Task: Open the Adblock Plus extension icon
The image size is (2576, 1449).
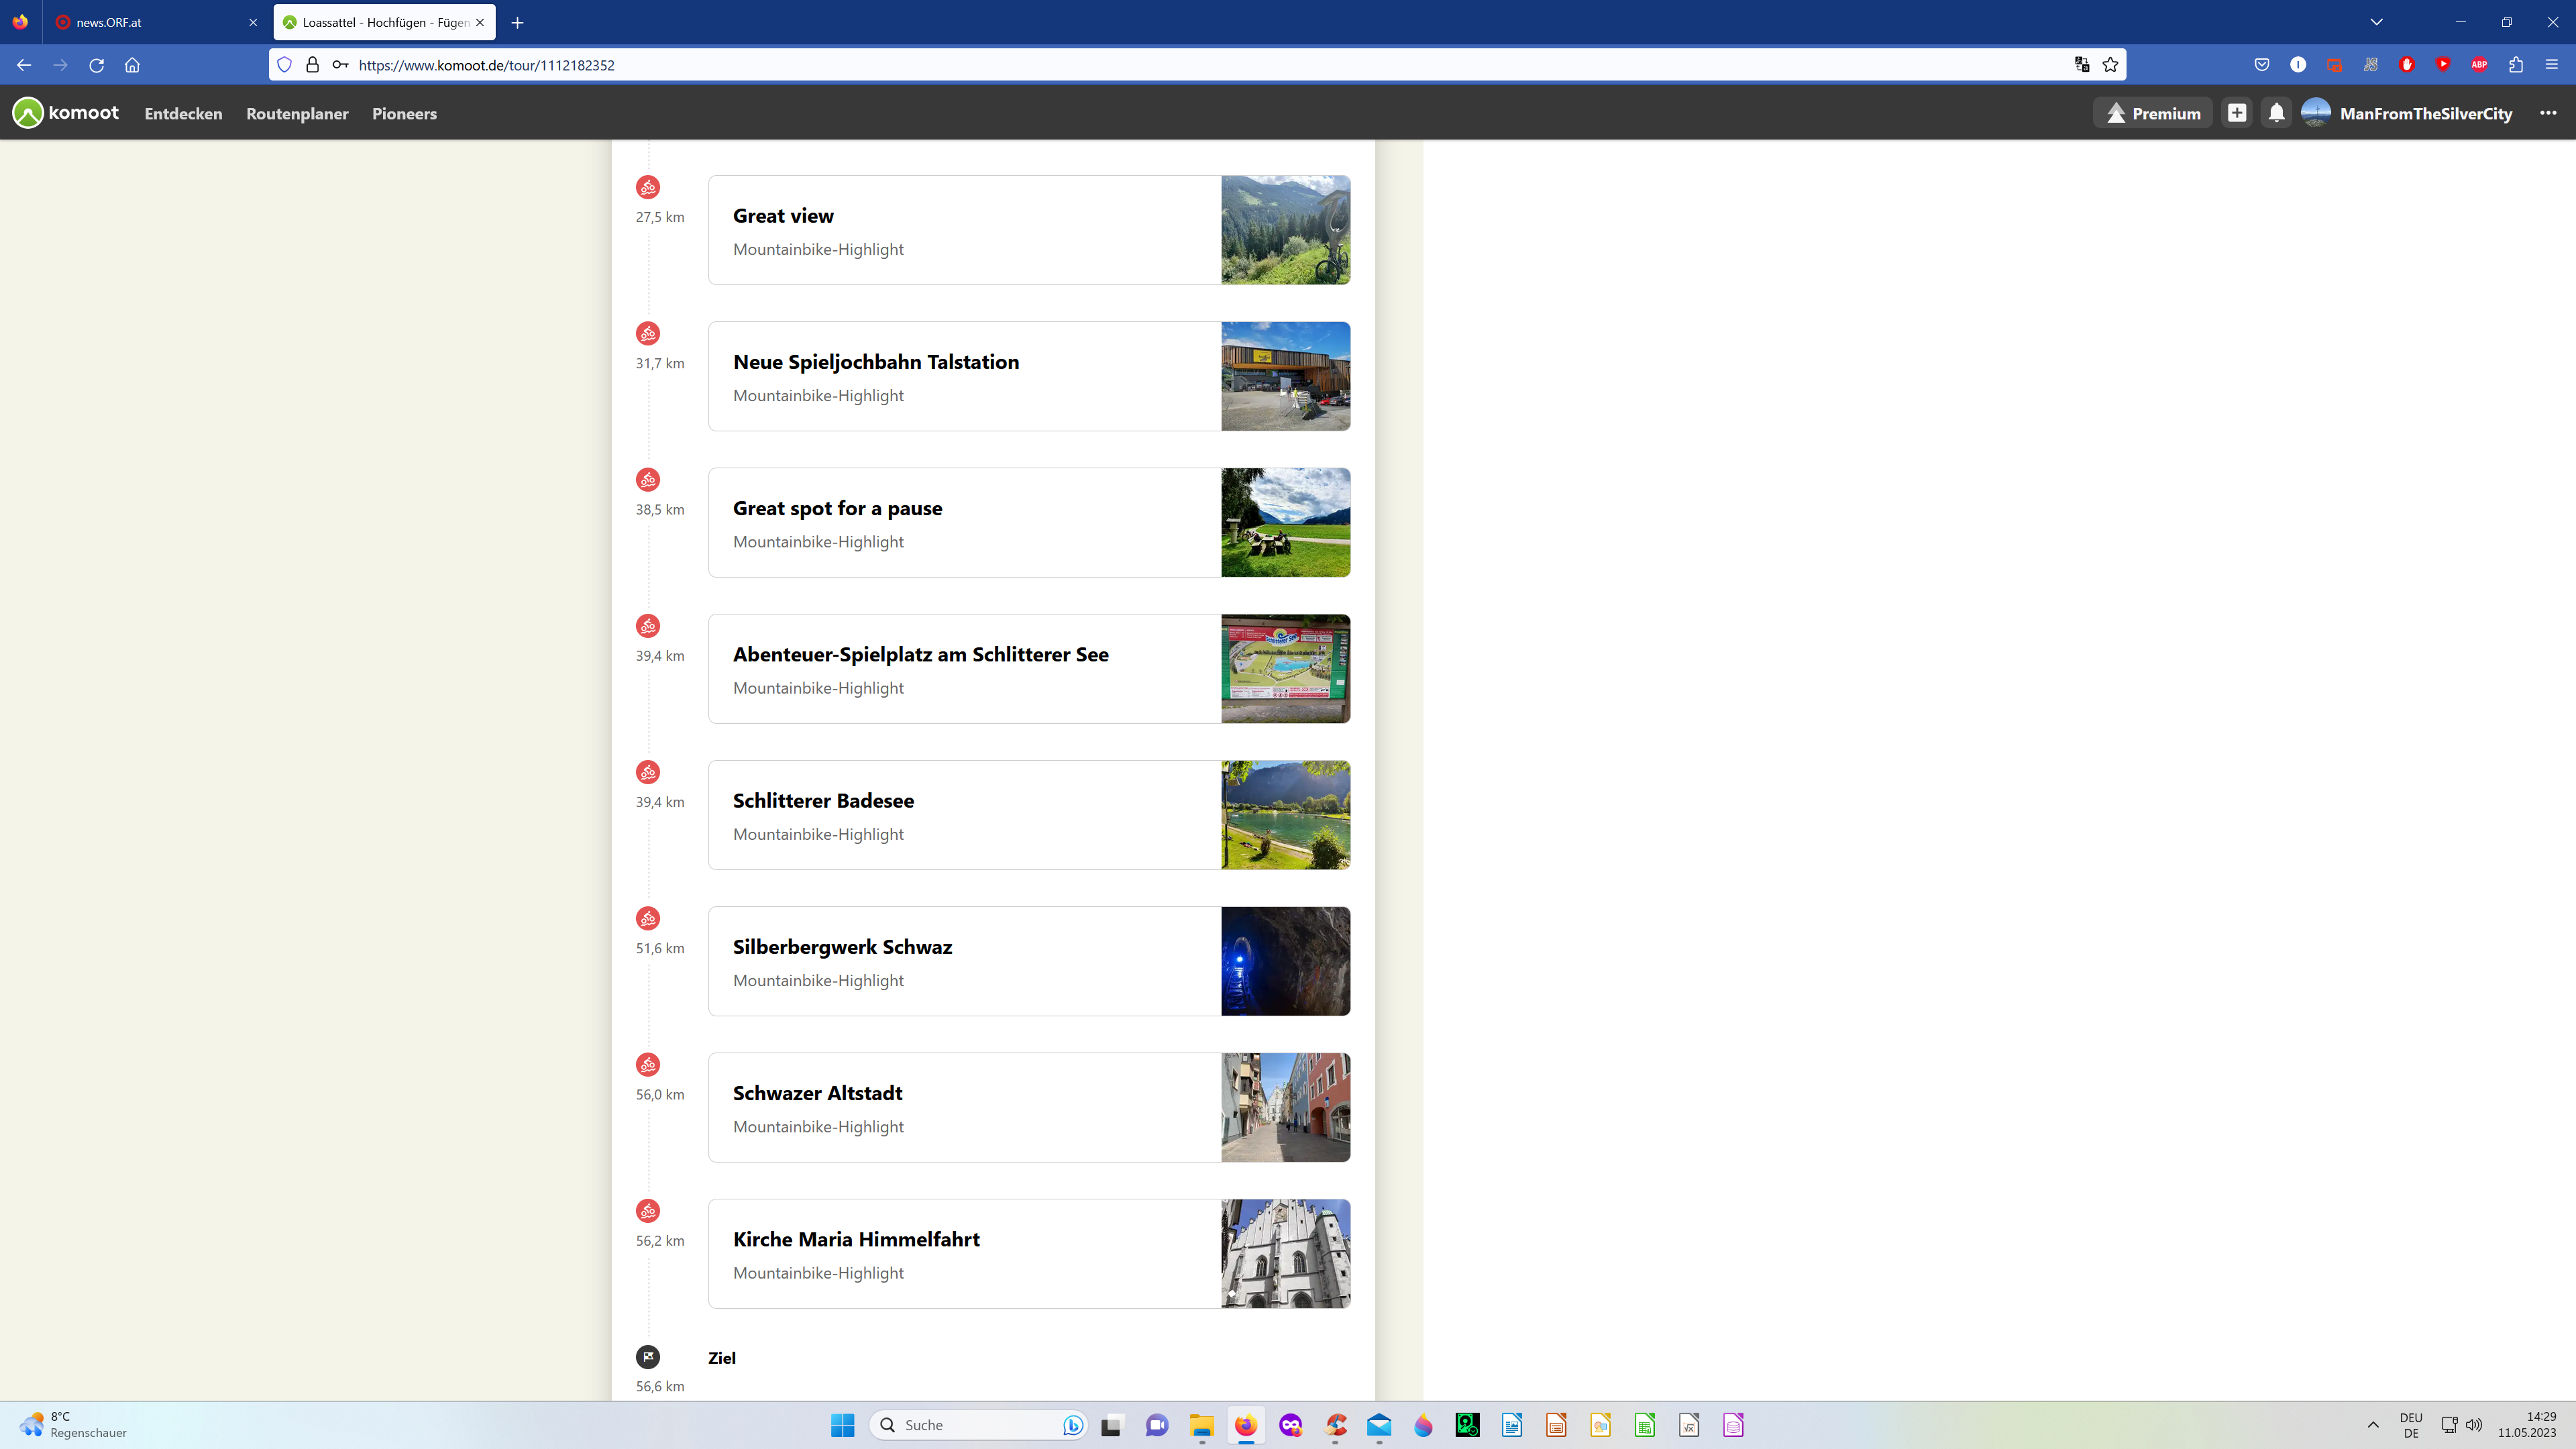Action: coord(2479,65)
